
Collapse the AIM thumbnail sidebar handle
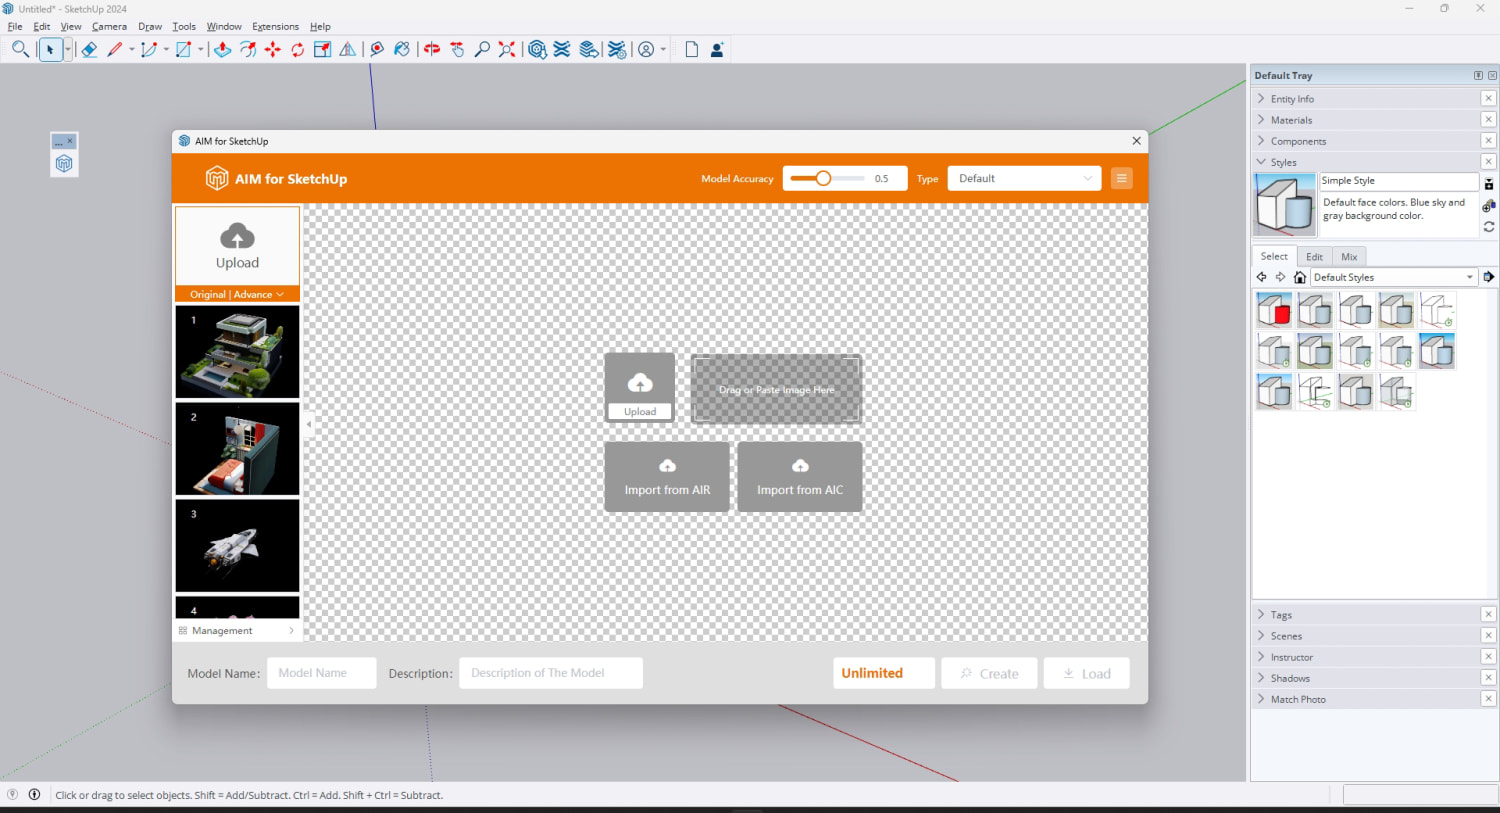pyautogui.click(x=309, y=424)
